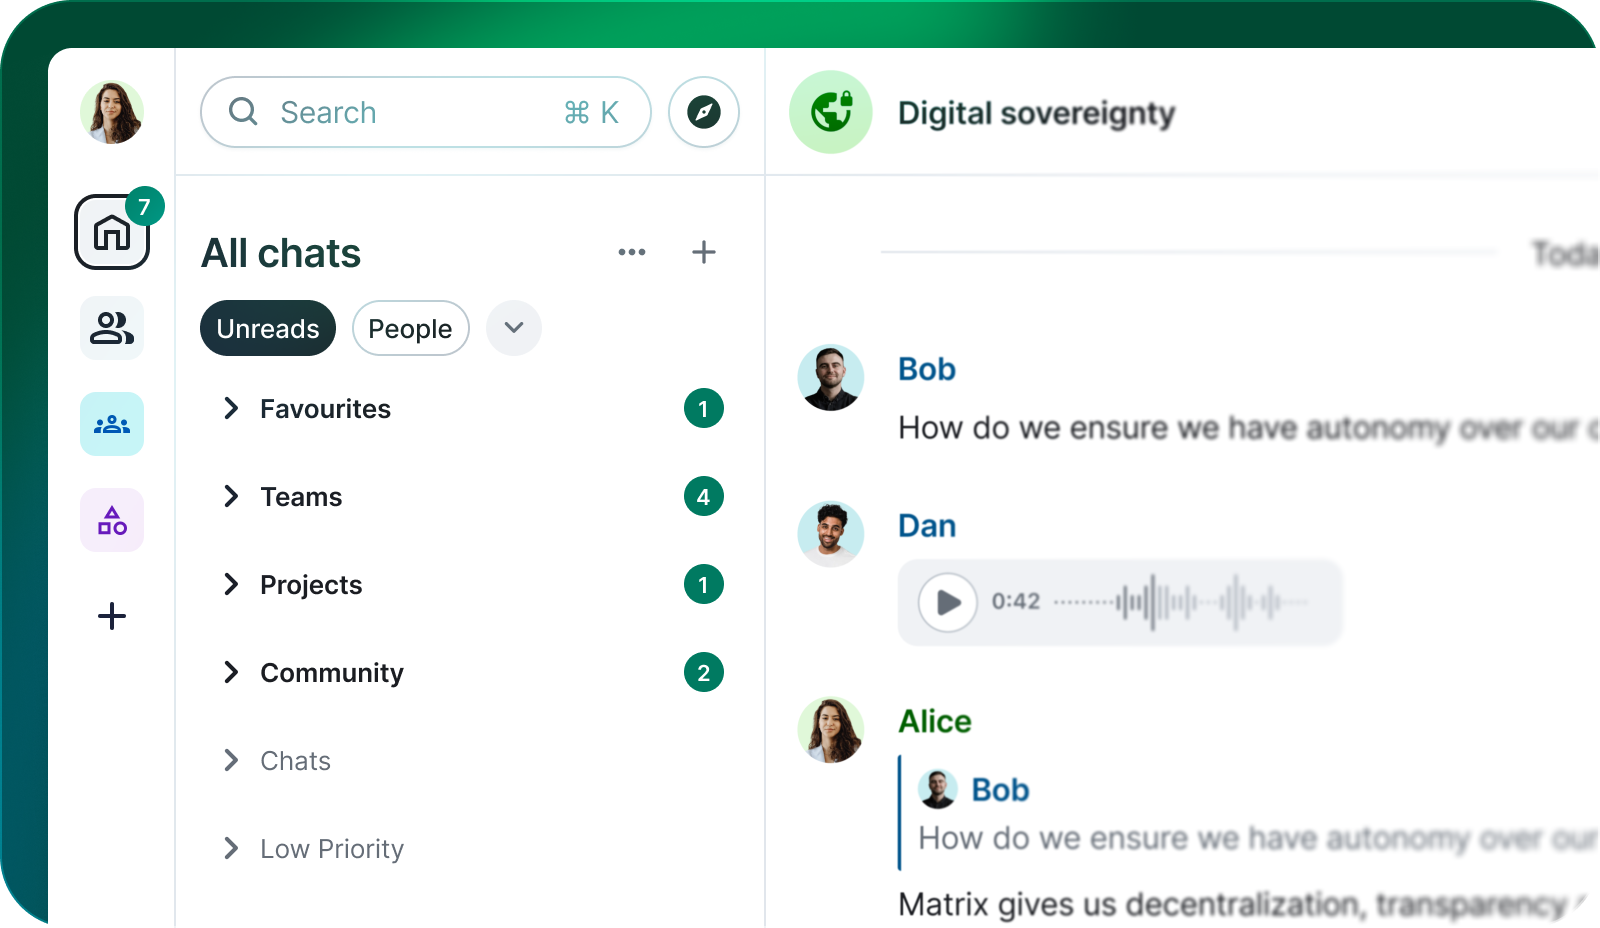
Task: Click Bob's name in the quoted reply
Action: click(x=1000, y=790)
